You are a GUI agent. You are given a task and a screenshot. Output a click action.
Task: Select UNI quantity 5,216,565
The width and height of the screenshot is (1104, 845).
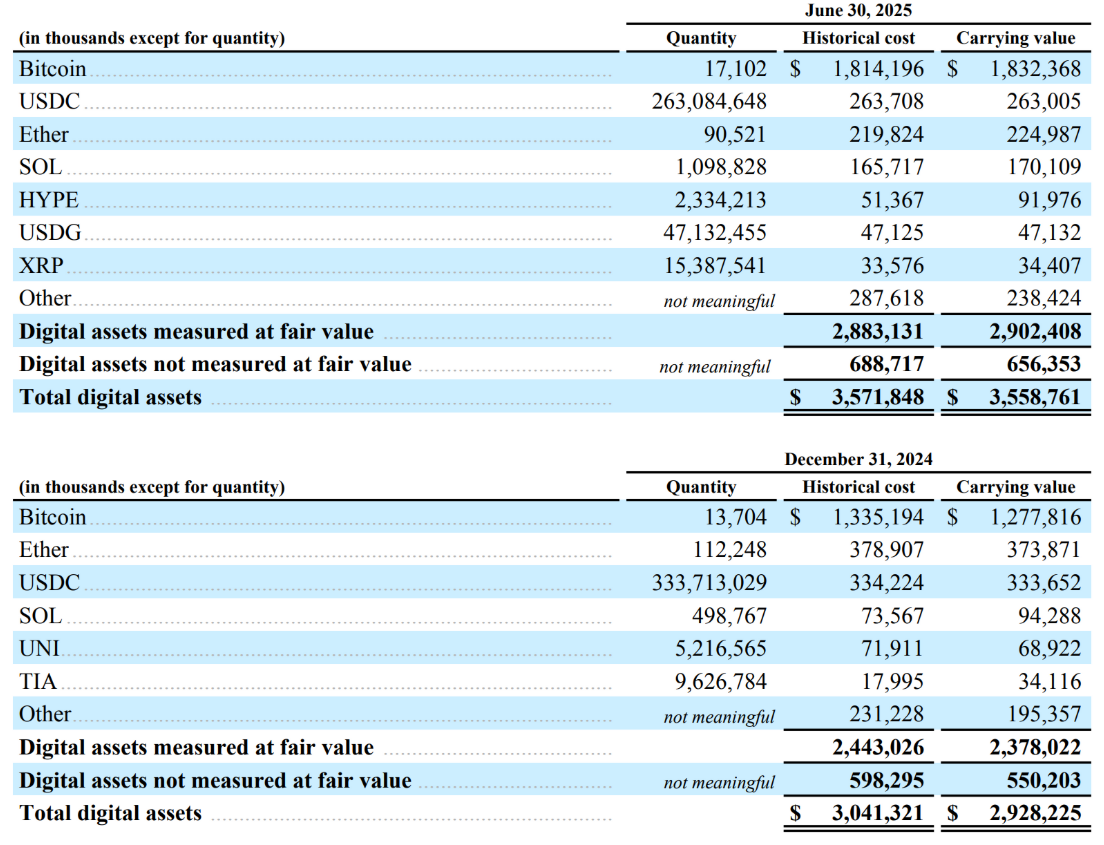[720, 649]
